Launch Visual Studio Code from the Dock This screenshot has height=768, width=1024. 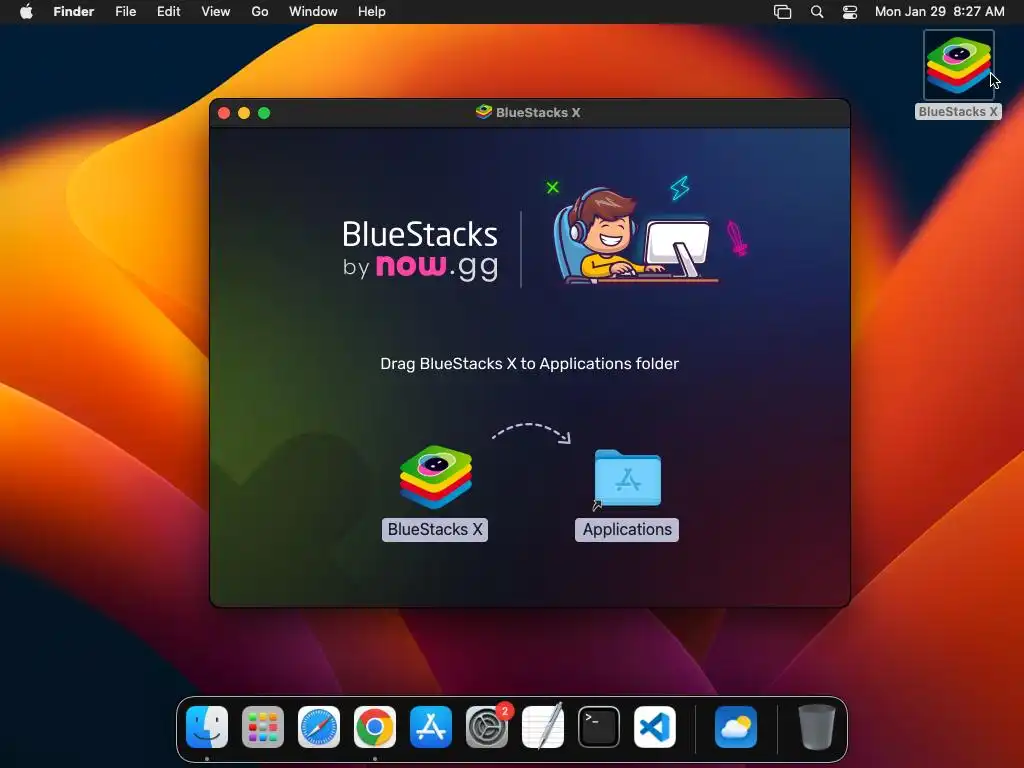coord(655,727)
